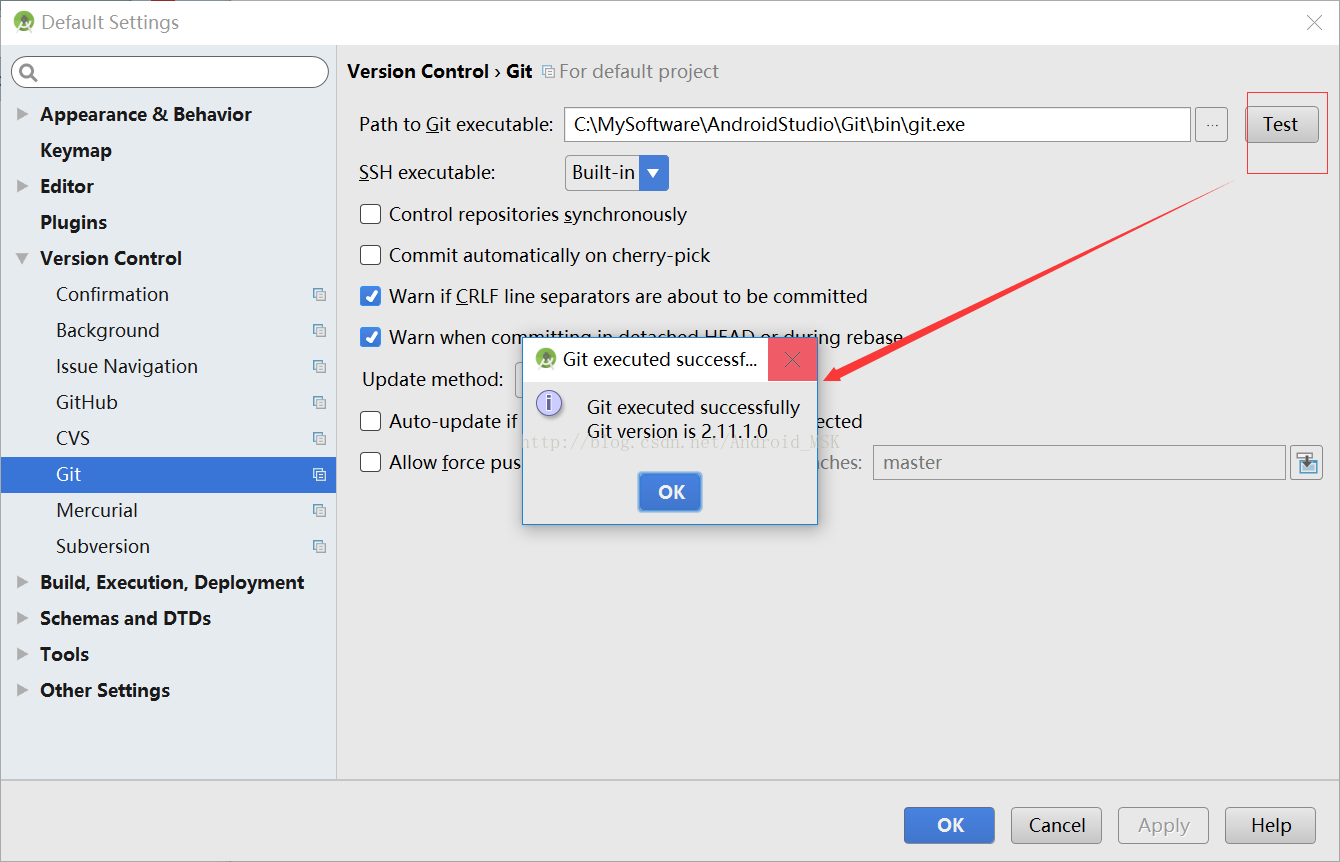Click the info icon in the Git dialog
This screenshot has height=862, width=1340.
[x=549, y=403]
